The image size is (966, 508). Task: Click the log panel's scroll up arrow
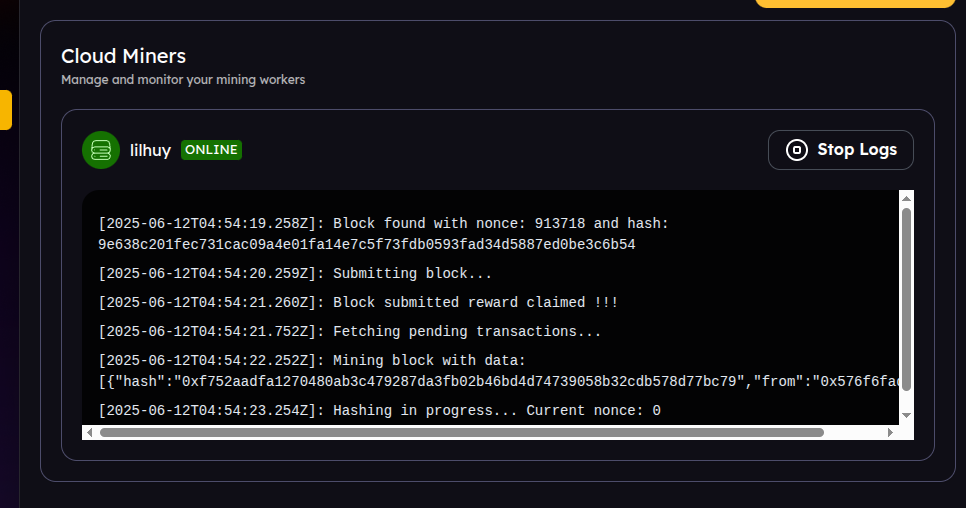coord(906,198)
